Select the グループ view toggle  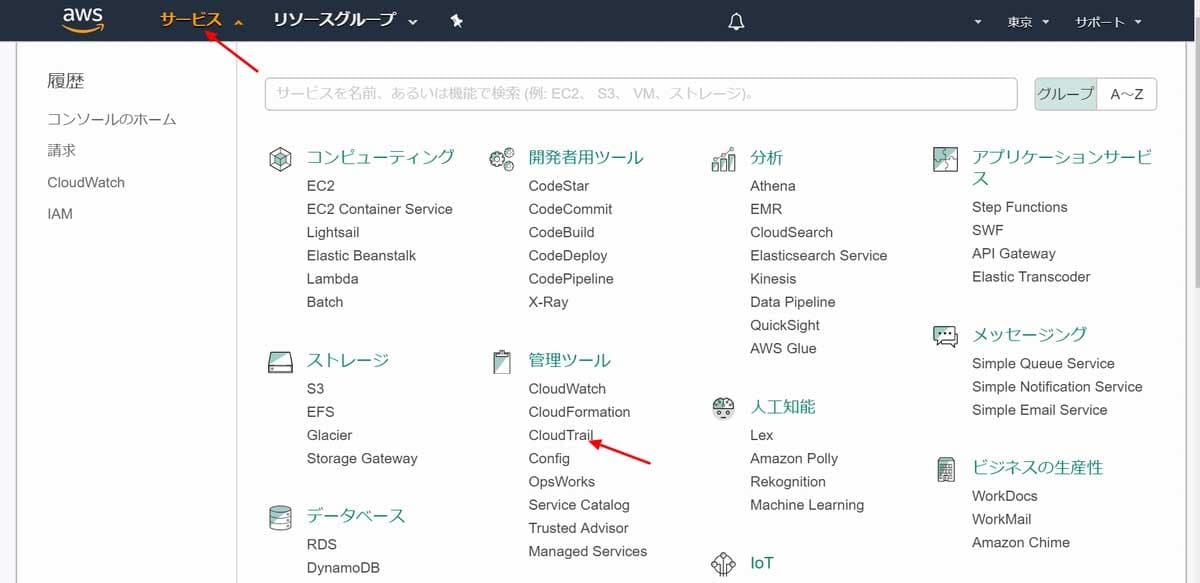1065,94
